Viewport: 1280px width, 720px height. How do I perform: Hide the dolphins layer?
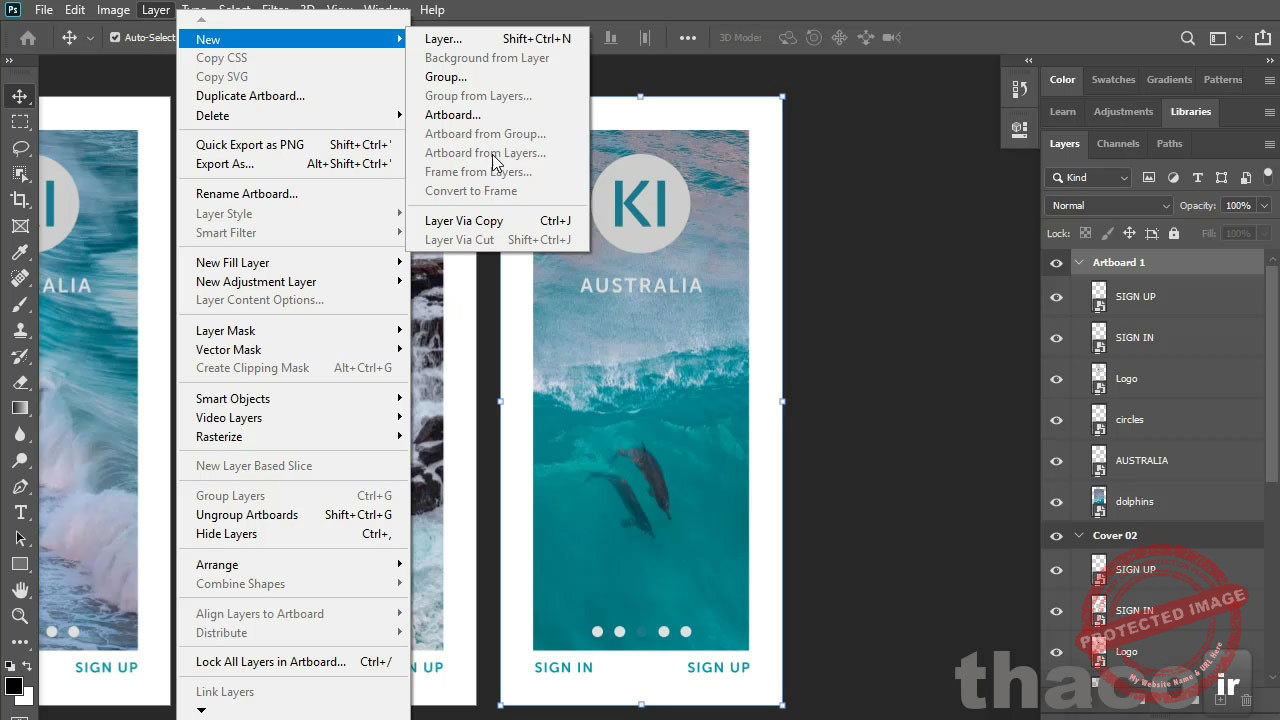tap(1056, 501)
